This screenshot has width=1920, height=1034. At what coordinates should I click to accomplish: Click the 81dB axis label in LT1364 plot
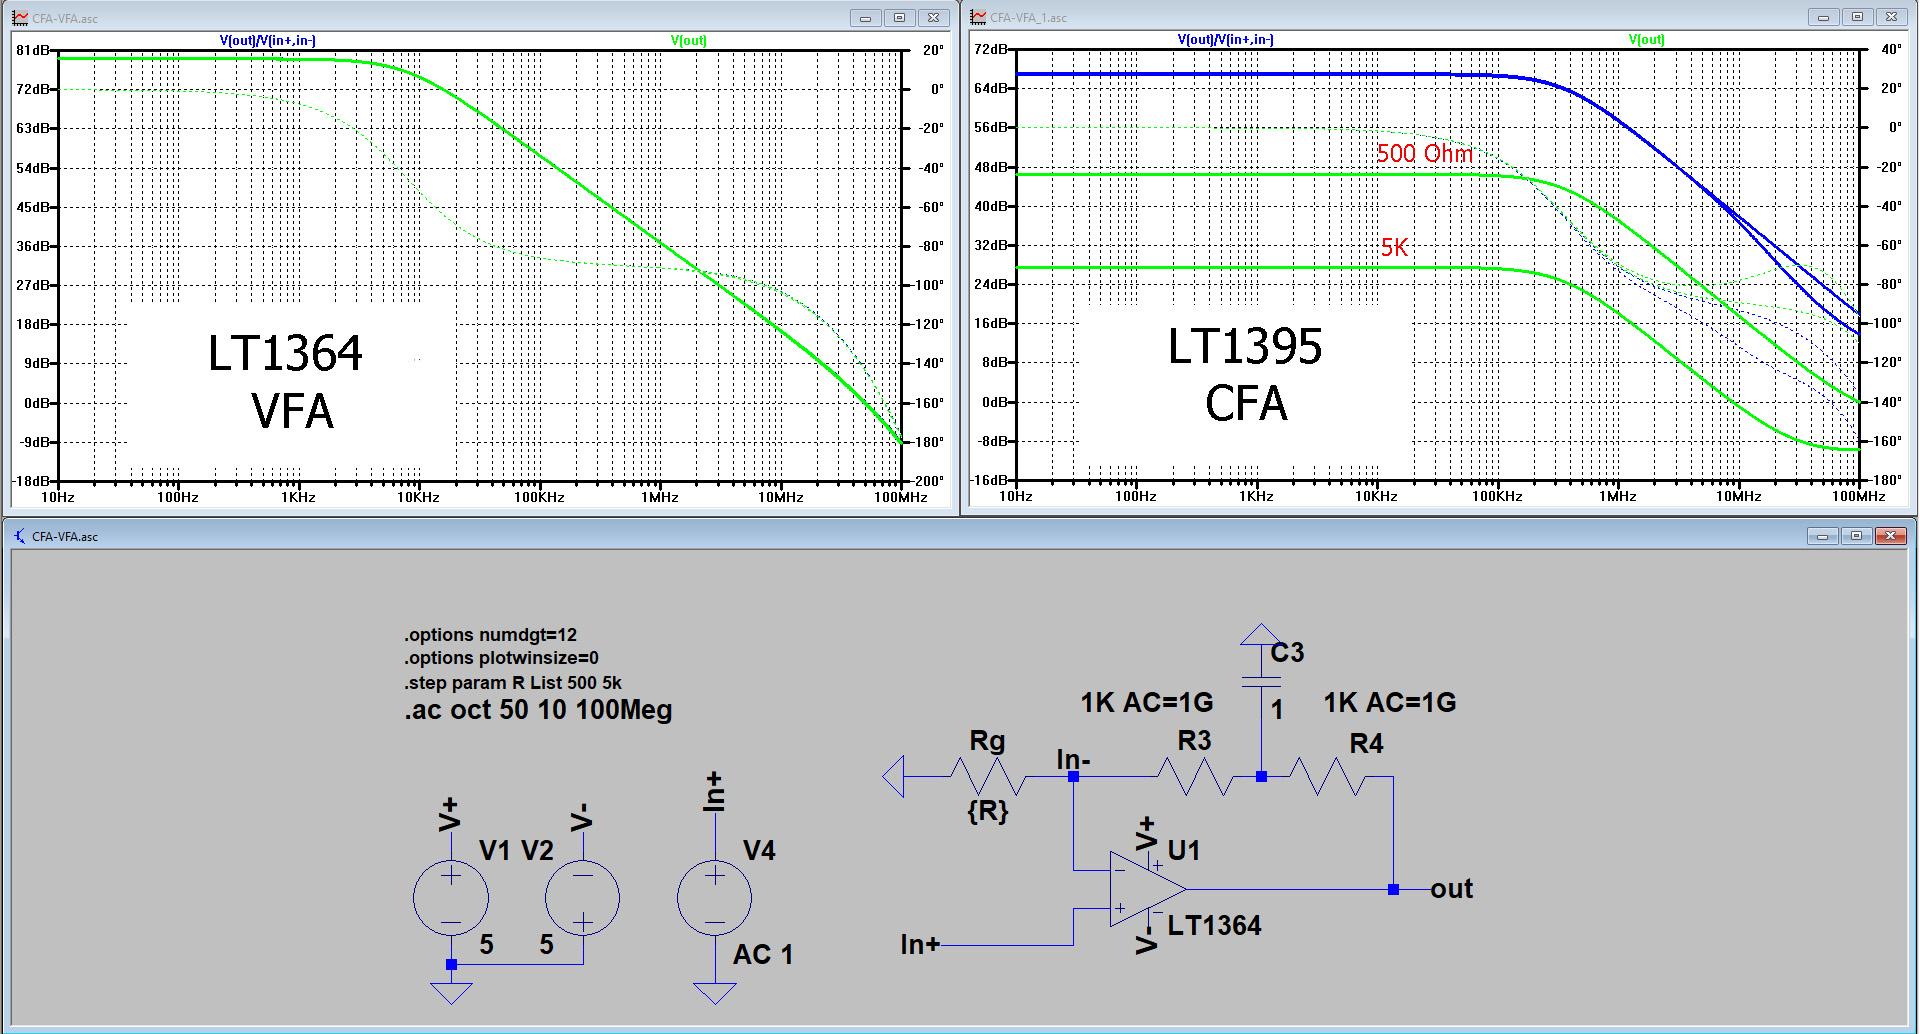tap(33, 50)
